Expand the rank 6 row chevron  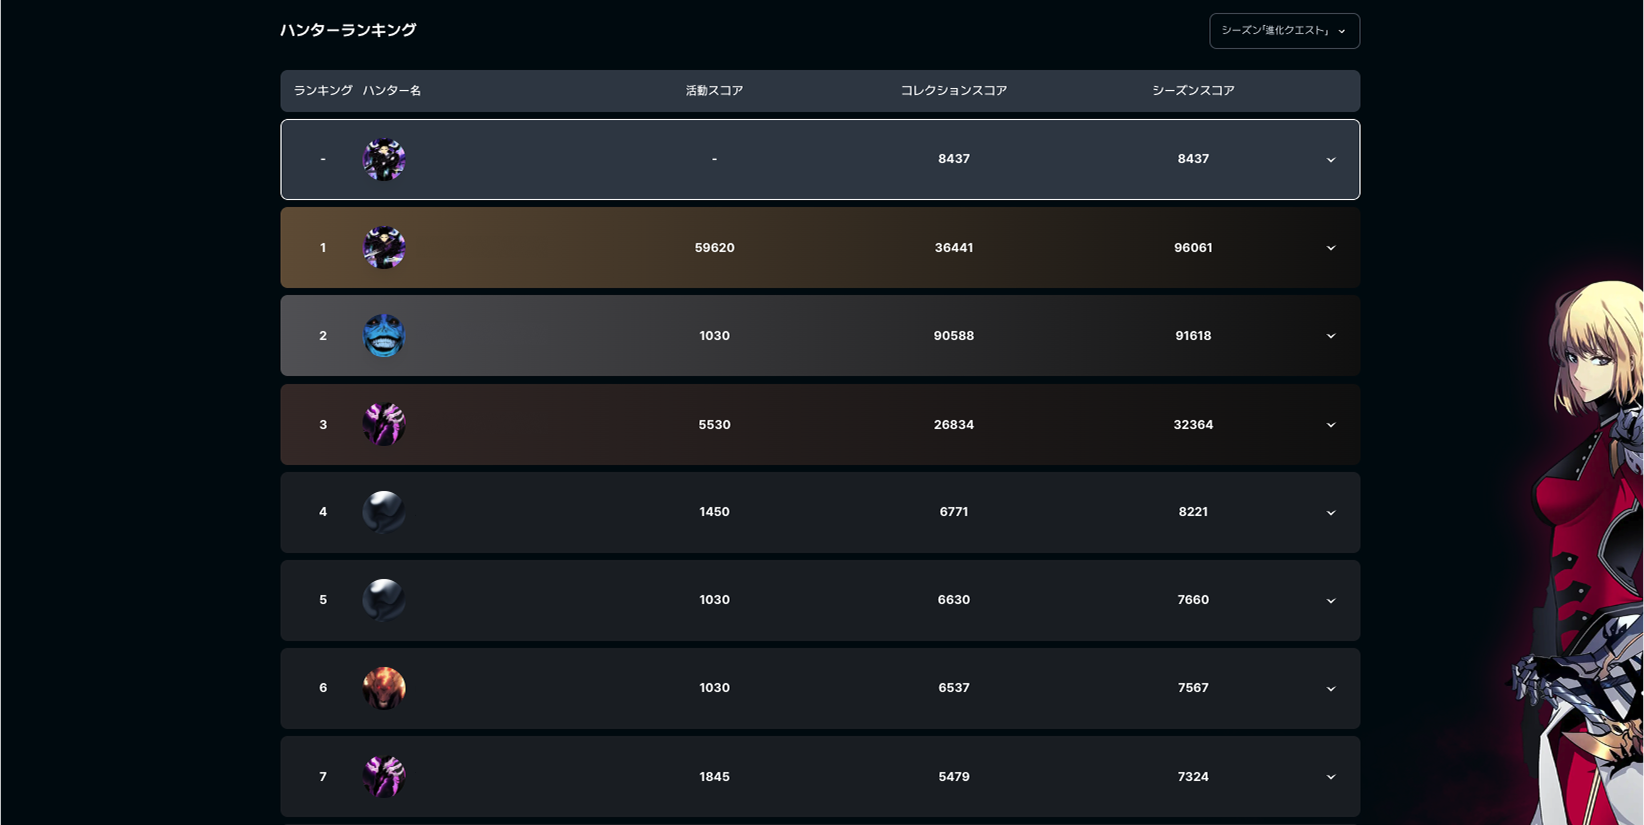point(1331,689)
